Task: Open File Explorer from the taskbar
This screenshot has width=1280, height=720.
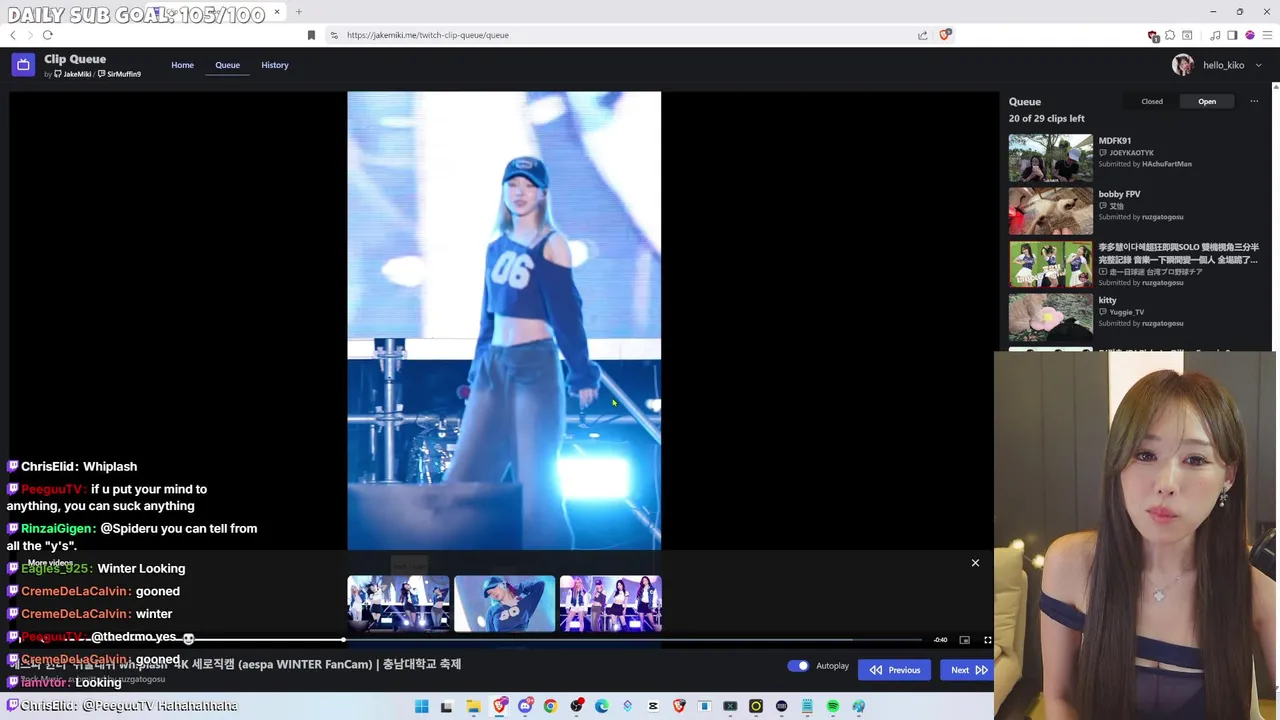Action: click(x=473, y=706)
